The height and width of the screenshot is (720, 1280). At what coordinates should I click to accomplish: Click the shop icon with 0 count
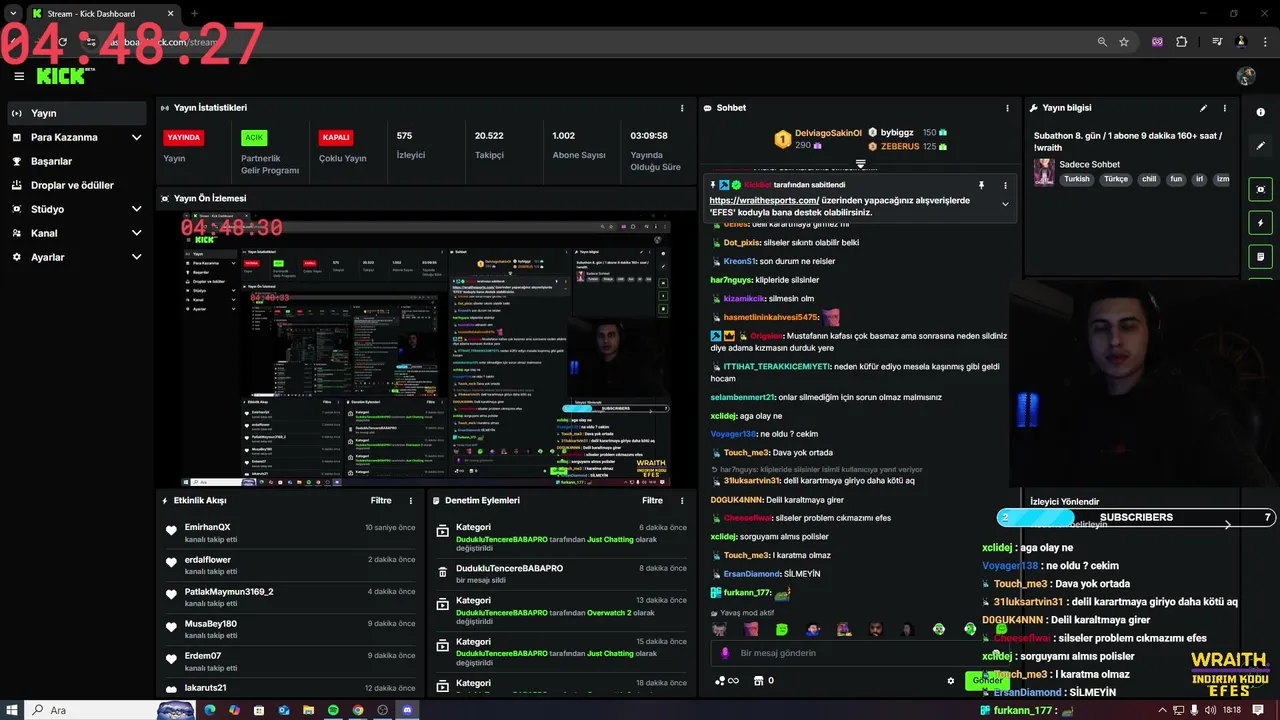(764, 681)
